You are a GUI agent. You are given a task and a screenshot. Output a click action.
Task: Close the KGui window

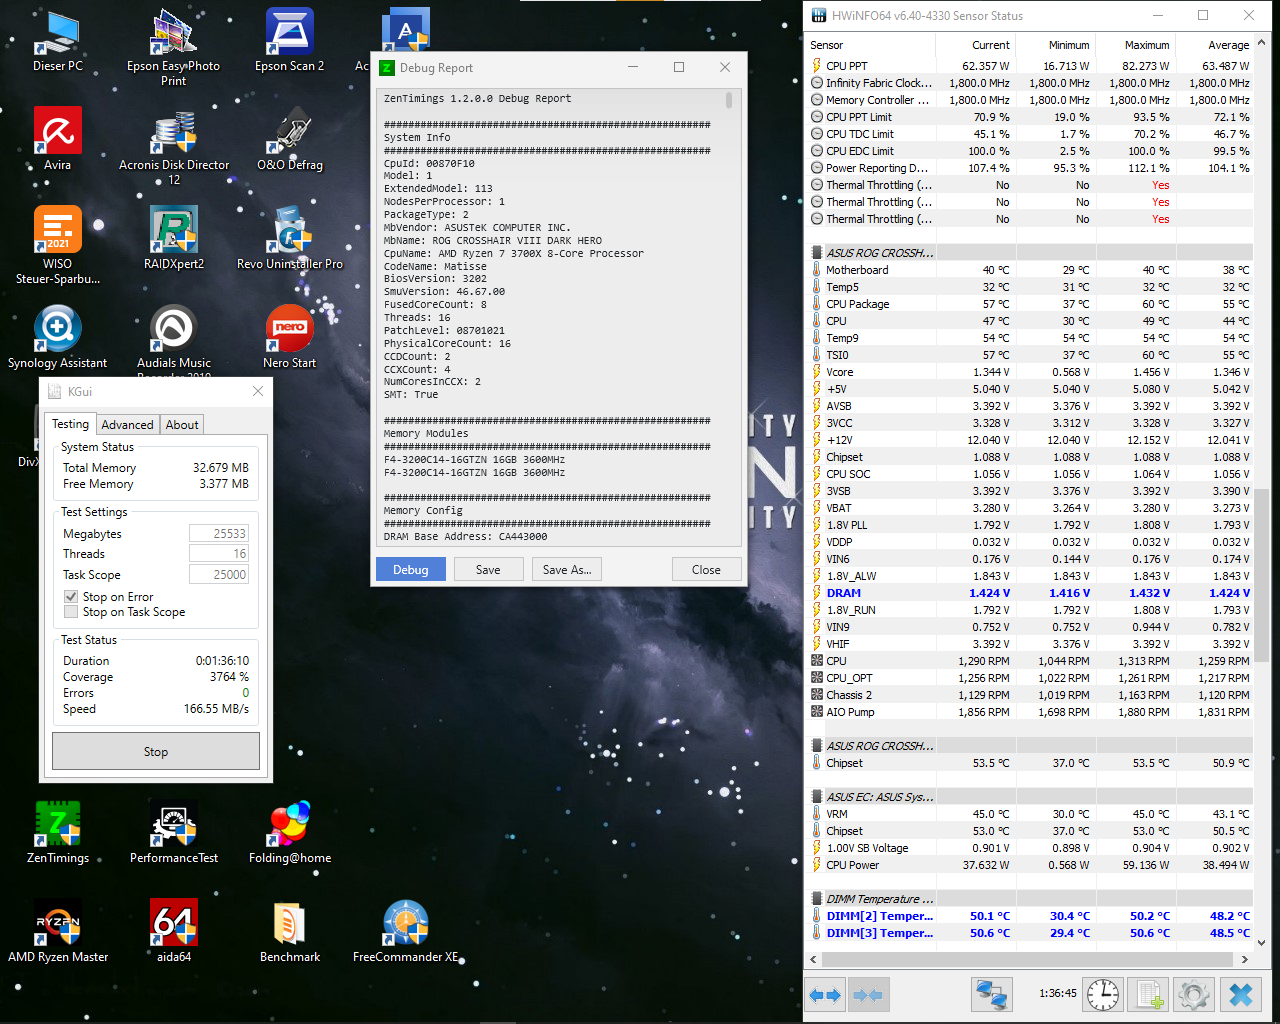coord(258,391)
